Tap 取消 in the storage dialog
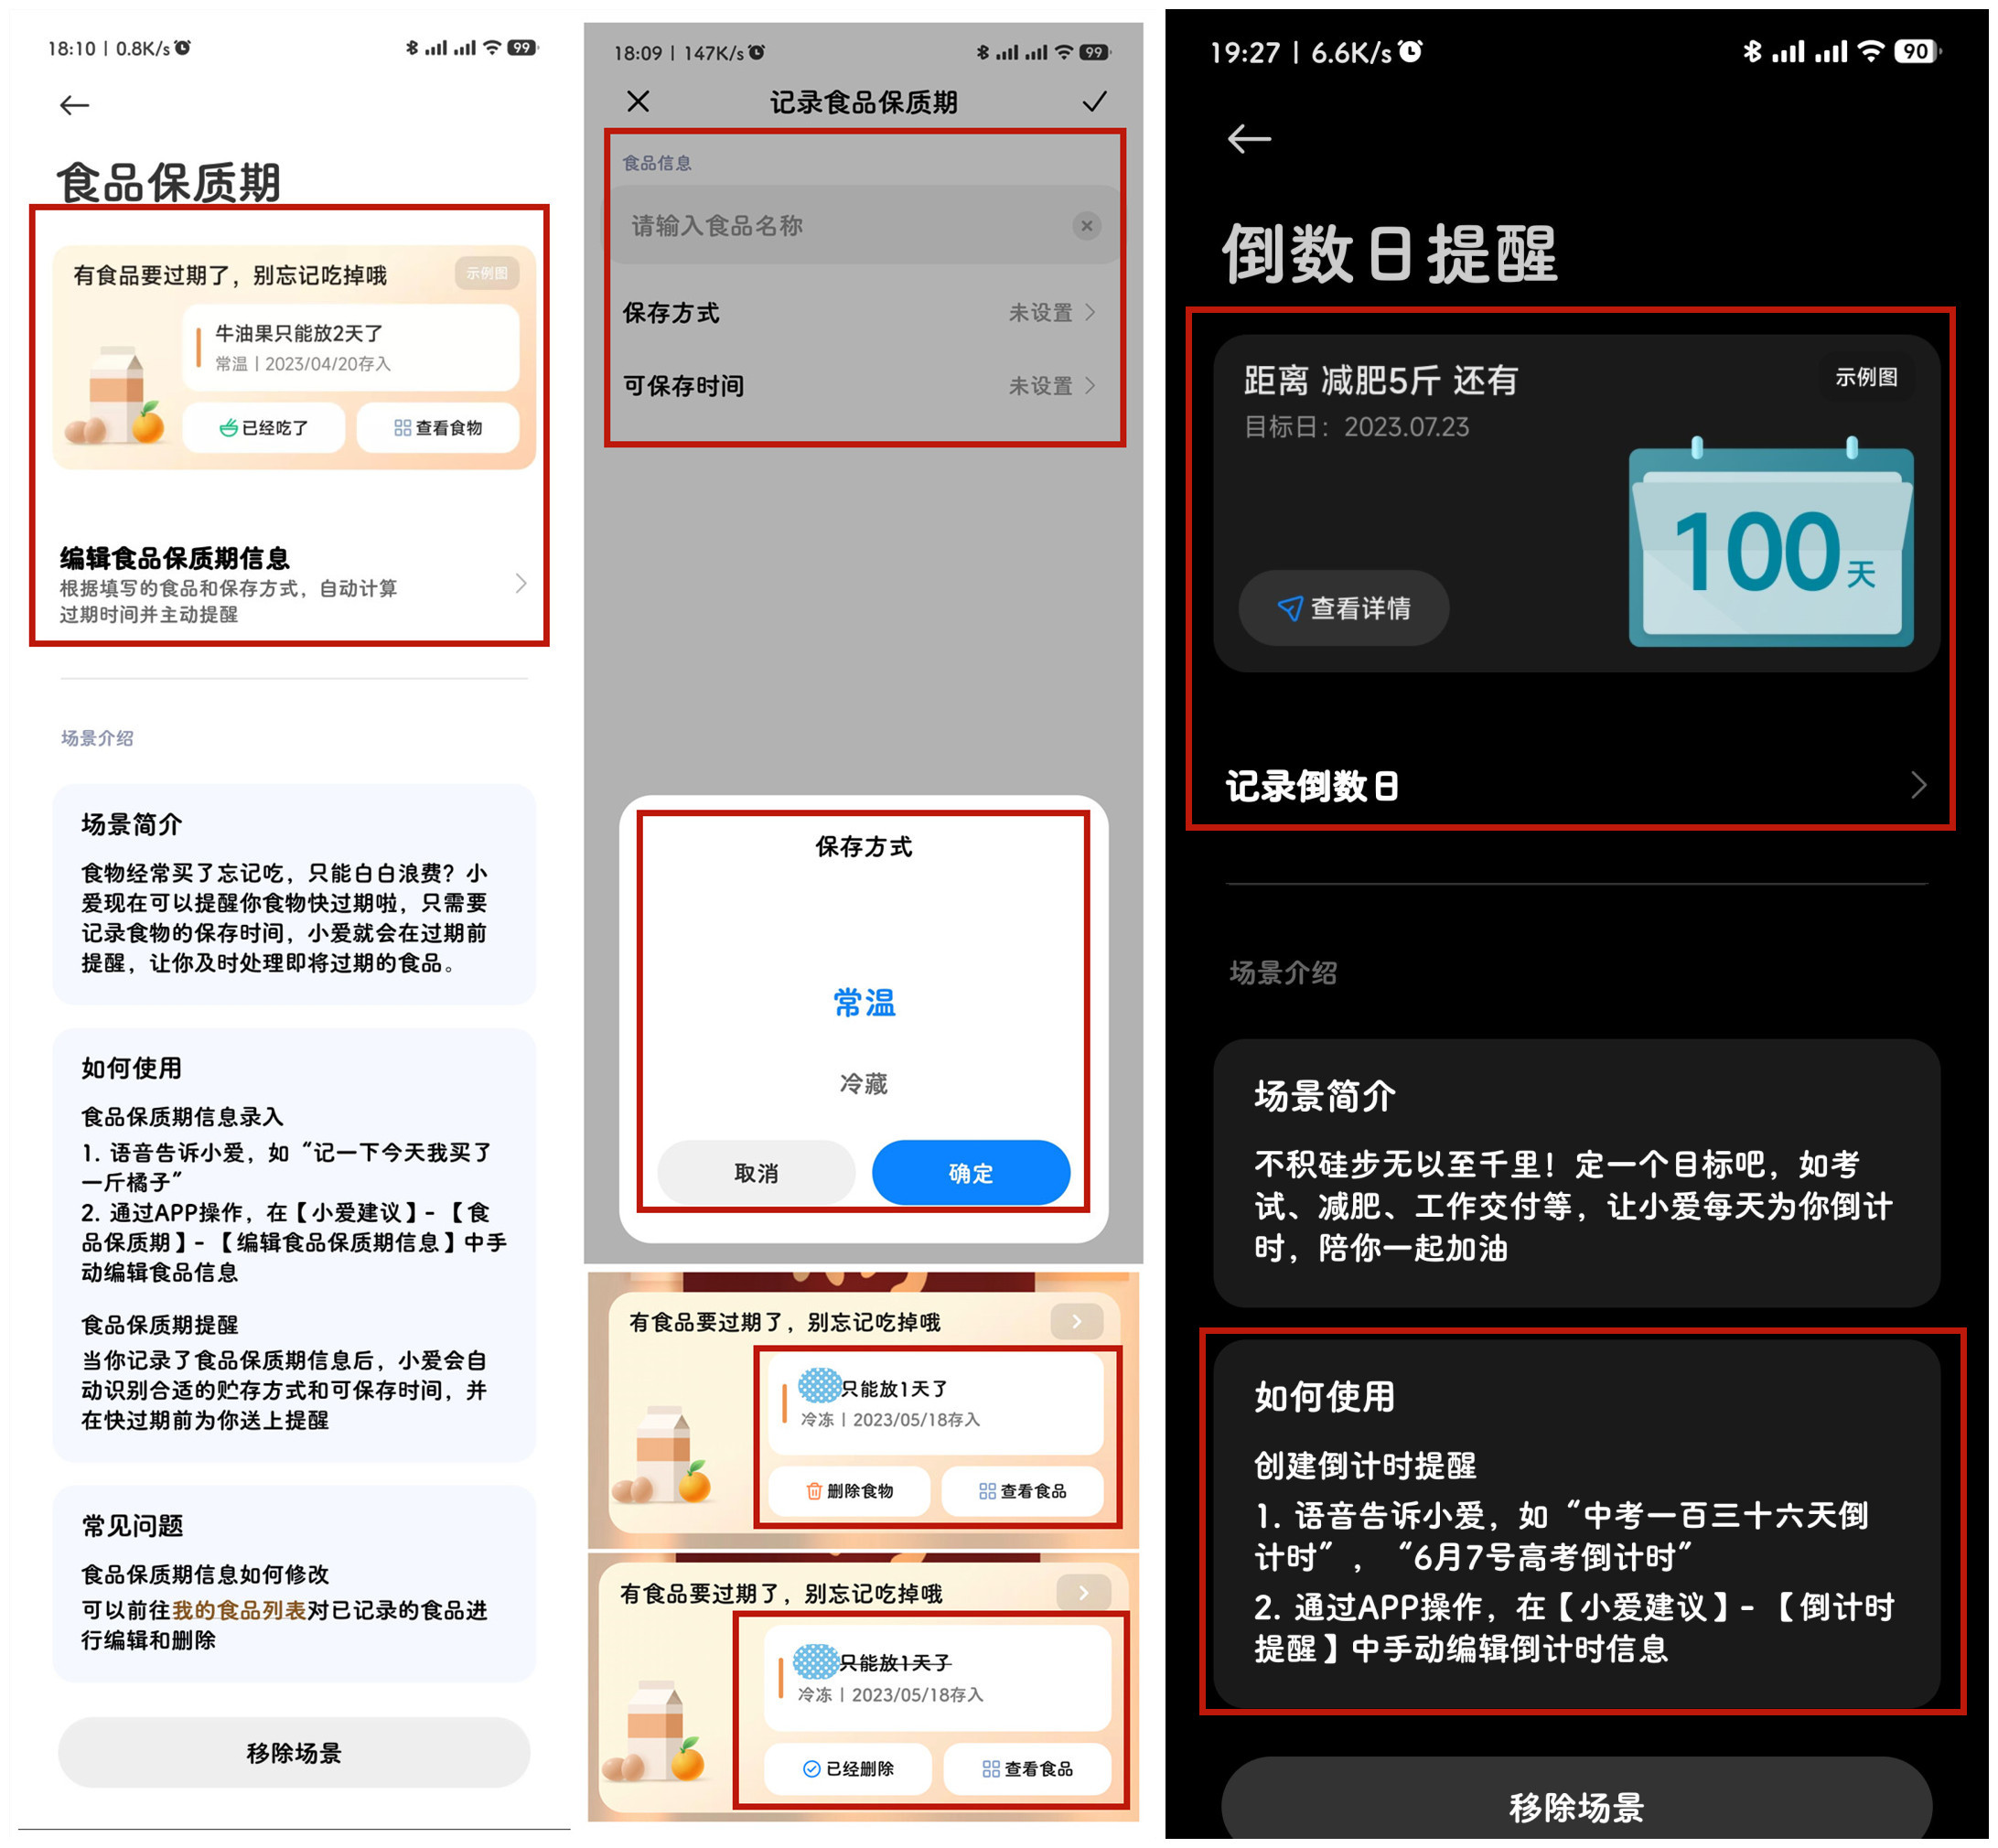 click(756, 1172)
